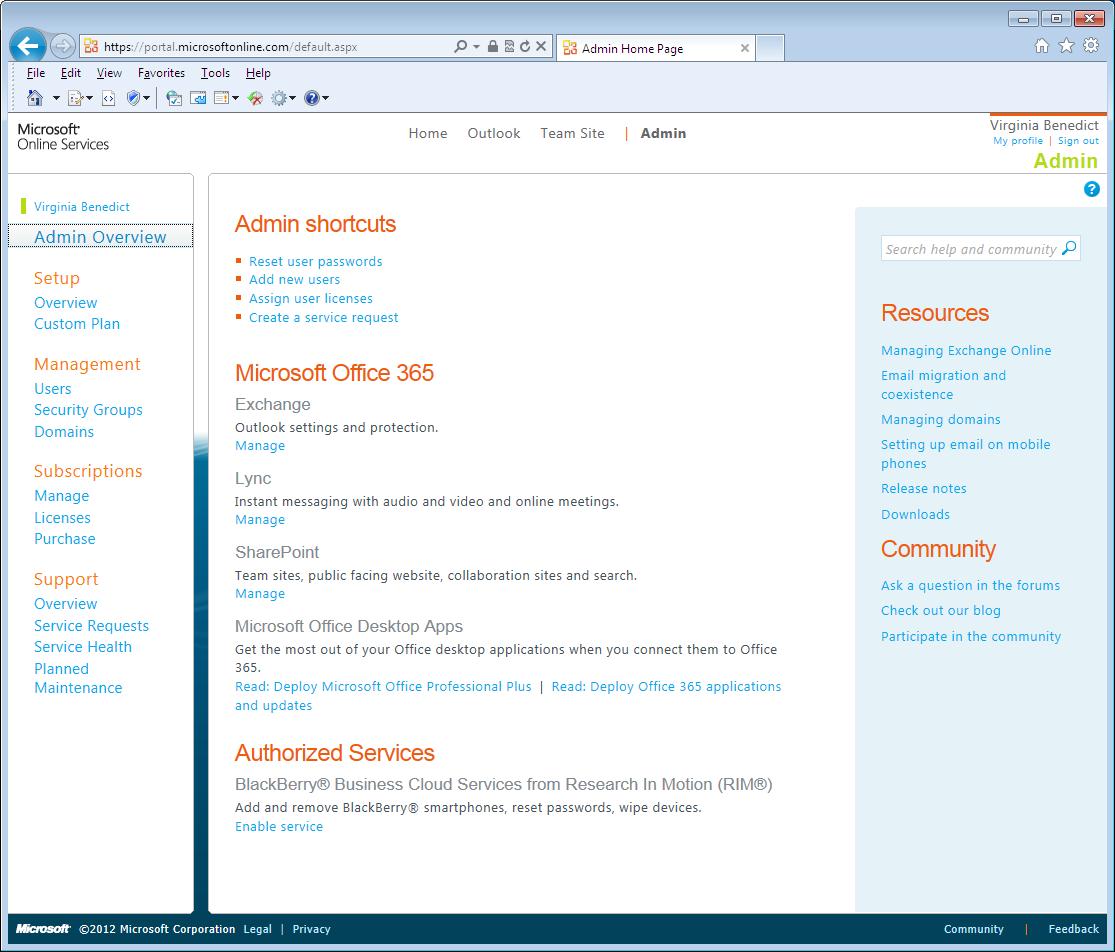This screenshot has height=952, width=1115.
Task: Click the search magnifier in help box
Action: click(1069, 248)
